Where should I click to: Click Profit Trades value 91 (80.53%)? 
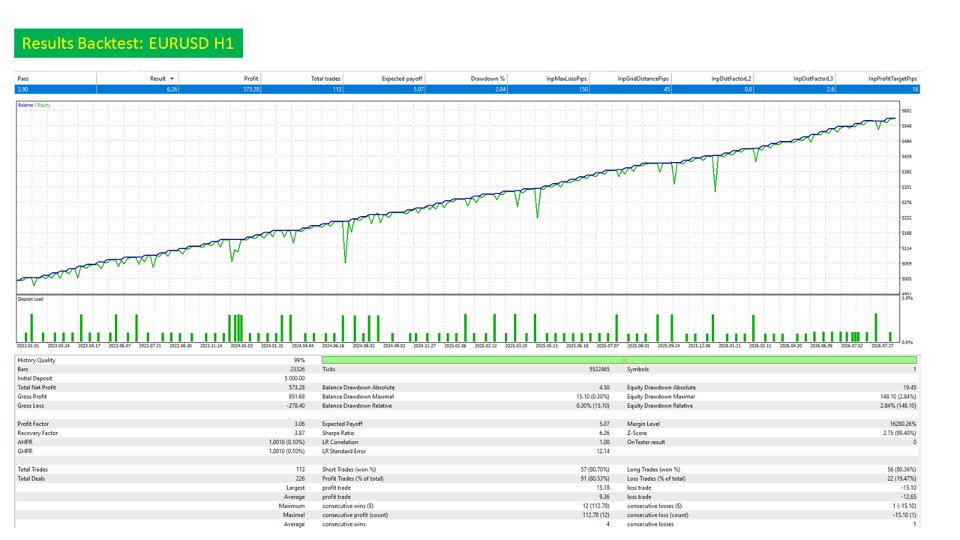pos(594,479)
